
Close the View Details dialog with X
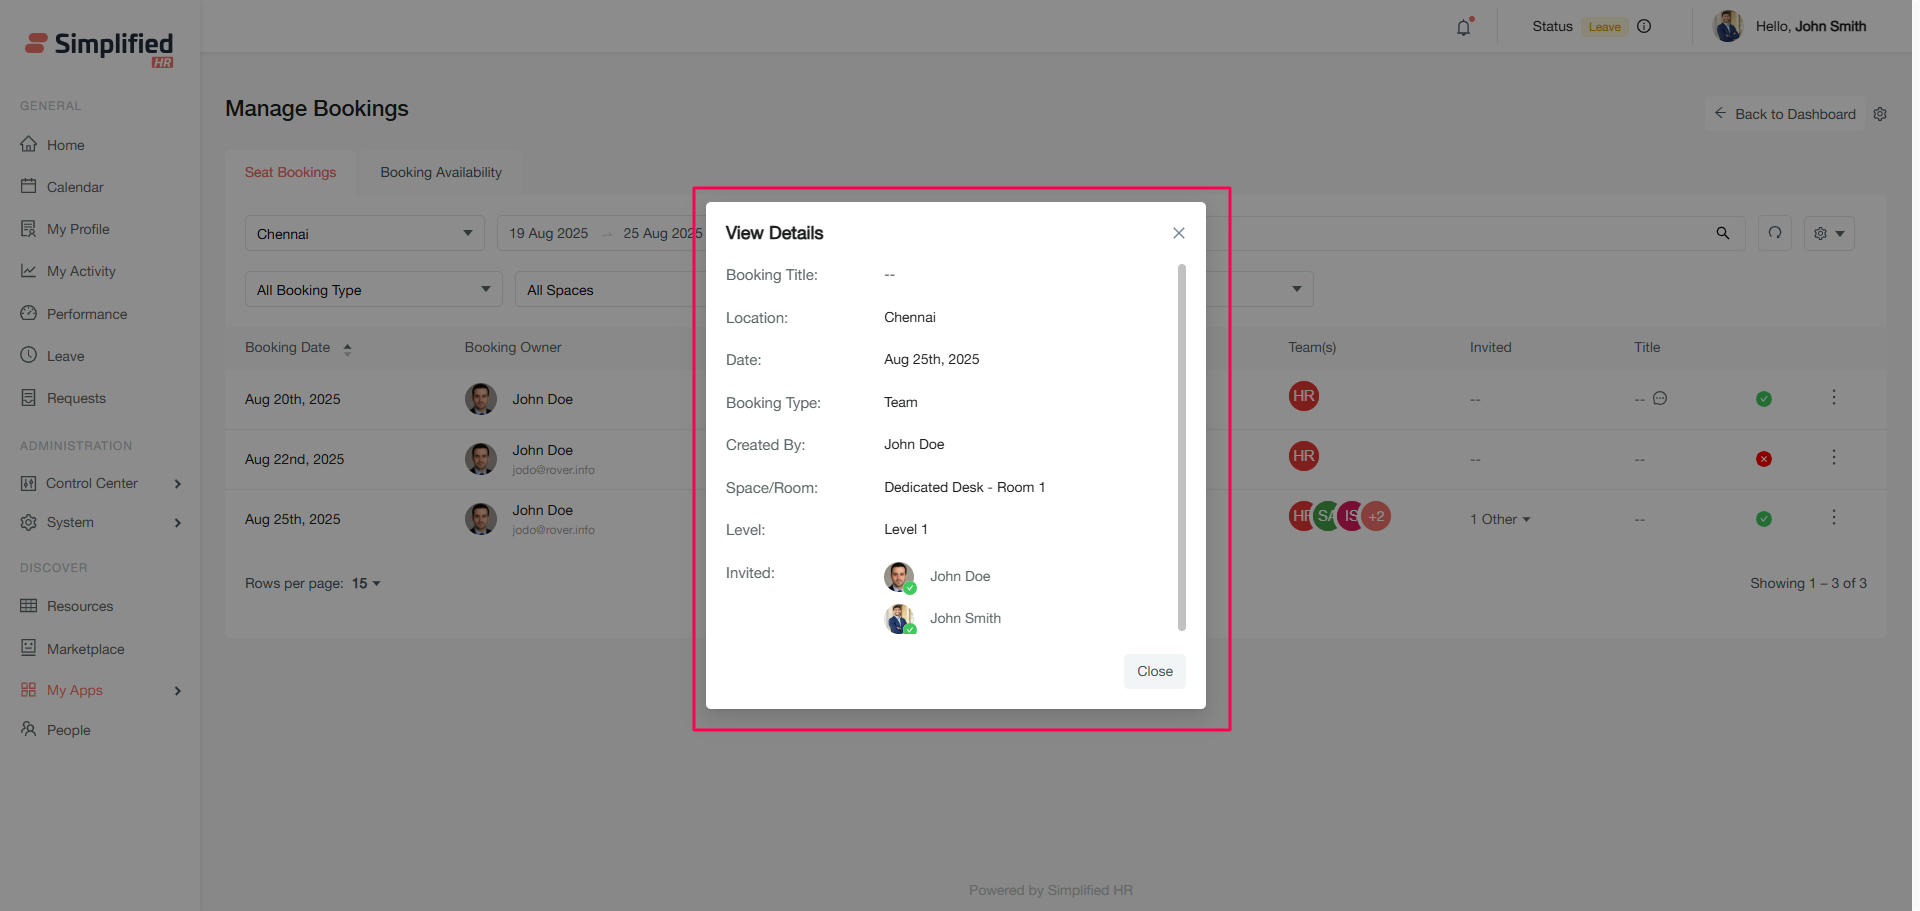pos(1179,233)
